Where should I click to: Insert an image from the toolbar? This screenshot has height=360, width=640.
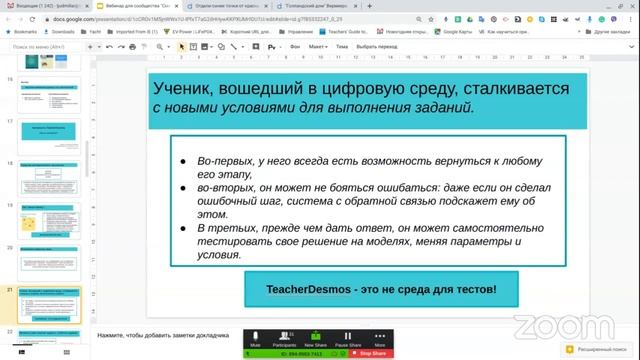(x=204, y=47)
